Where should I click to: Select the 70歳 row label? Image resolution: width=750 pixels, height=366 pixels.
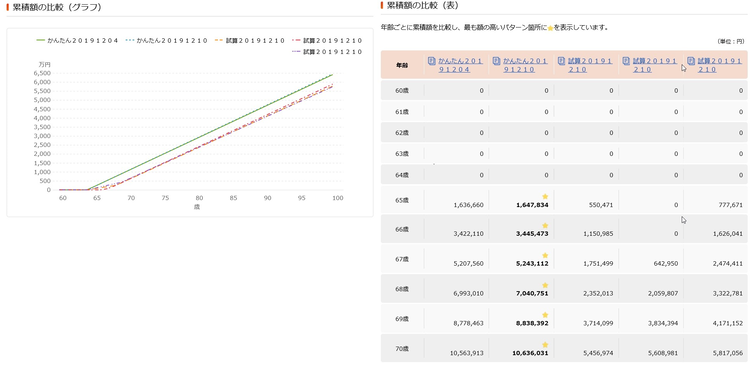[403, 348]
